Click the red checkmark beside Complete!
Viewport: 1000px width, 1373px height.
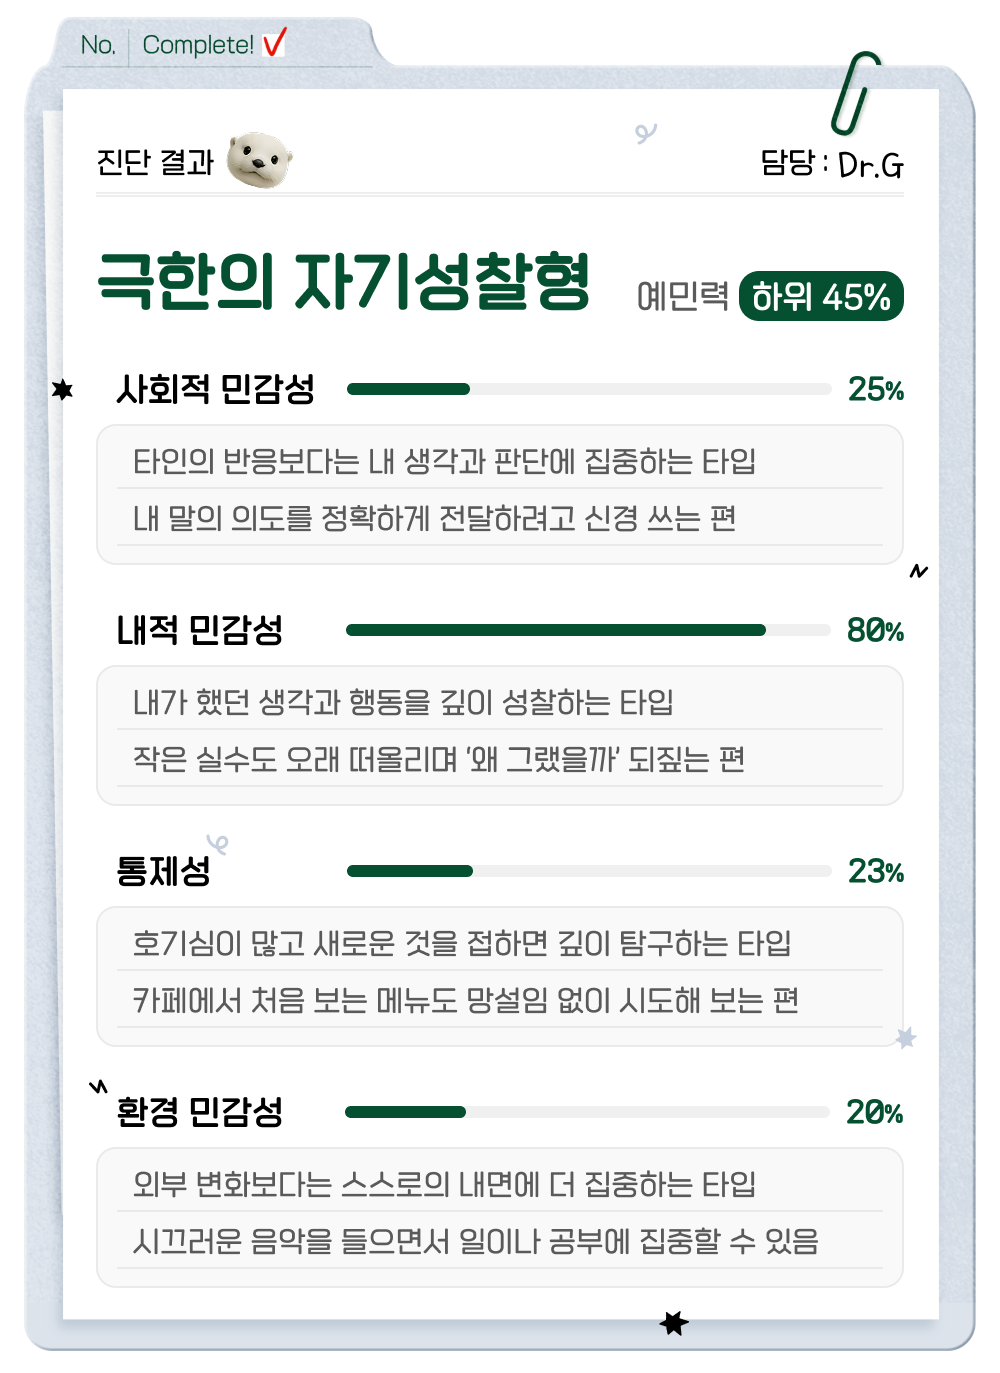[x=275, y=43]
